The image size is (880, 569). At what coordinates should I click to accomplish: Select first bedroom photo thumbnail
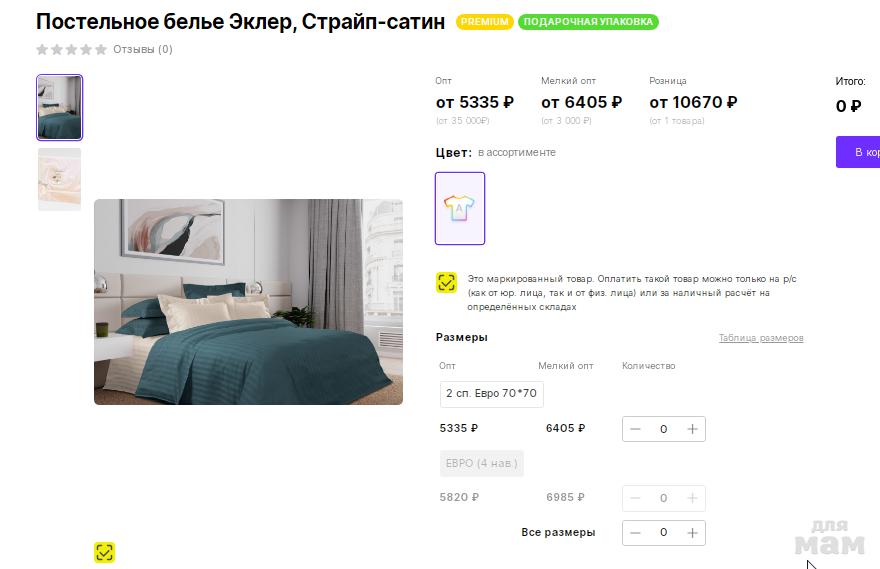pyautogui.click(x=59, y=107)
